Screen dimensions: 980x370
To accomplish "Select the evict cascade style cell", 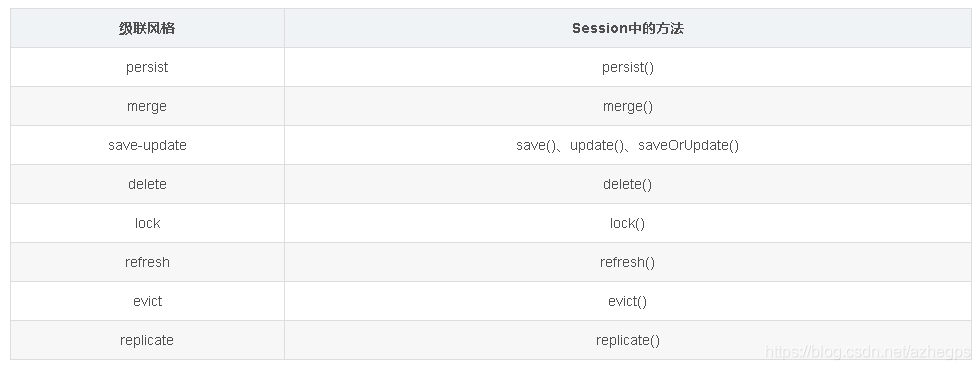I will point(147,301).
